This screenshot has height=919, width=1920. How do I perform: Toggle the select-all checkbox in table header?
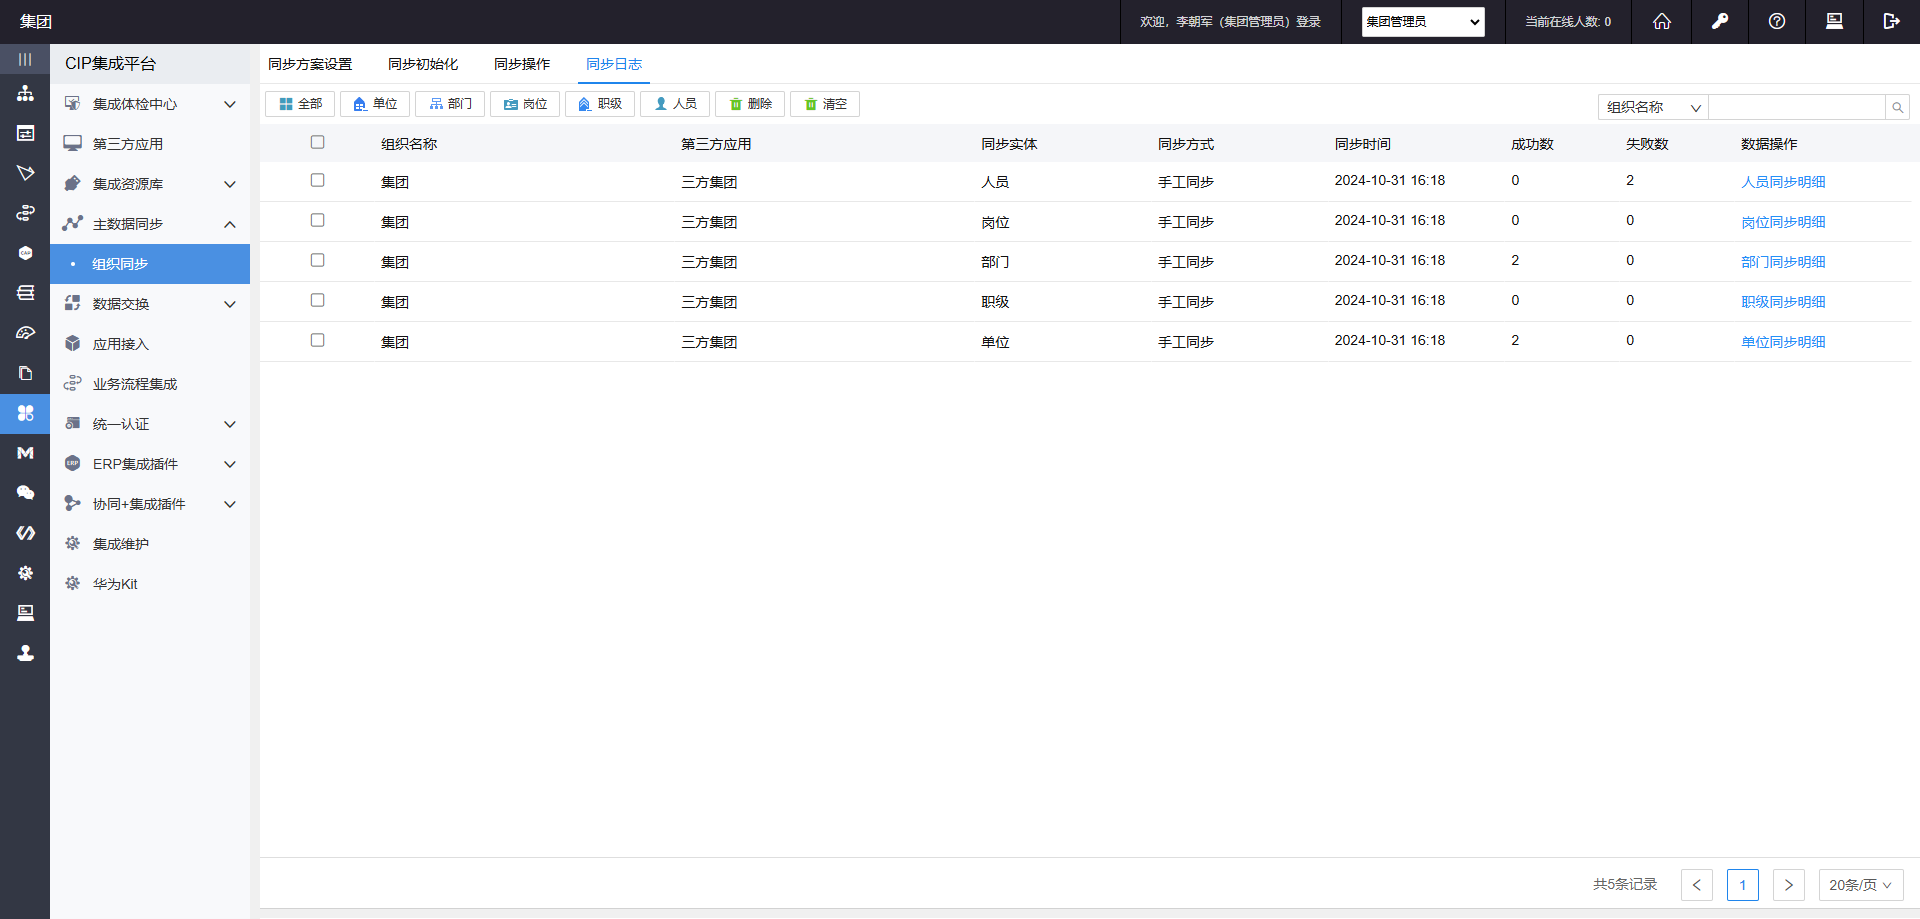(317, 142)
